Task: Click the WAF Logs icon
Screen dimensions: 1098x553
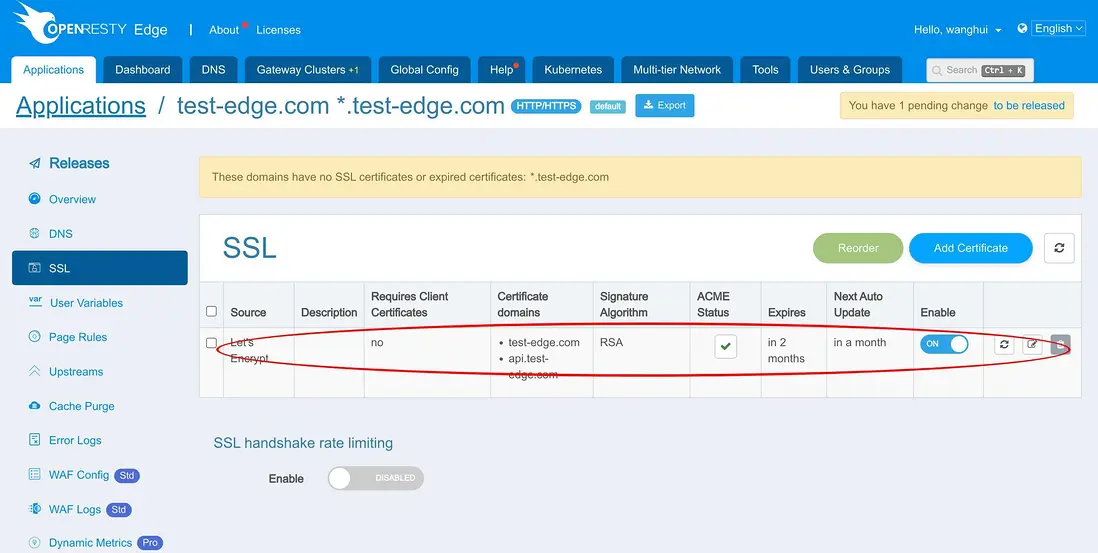Action: click(x=34, y=509)
